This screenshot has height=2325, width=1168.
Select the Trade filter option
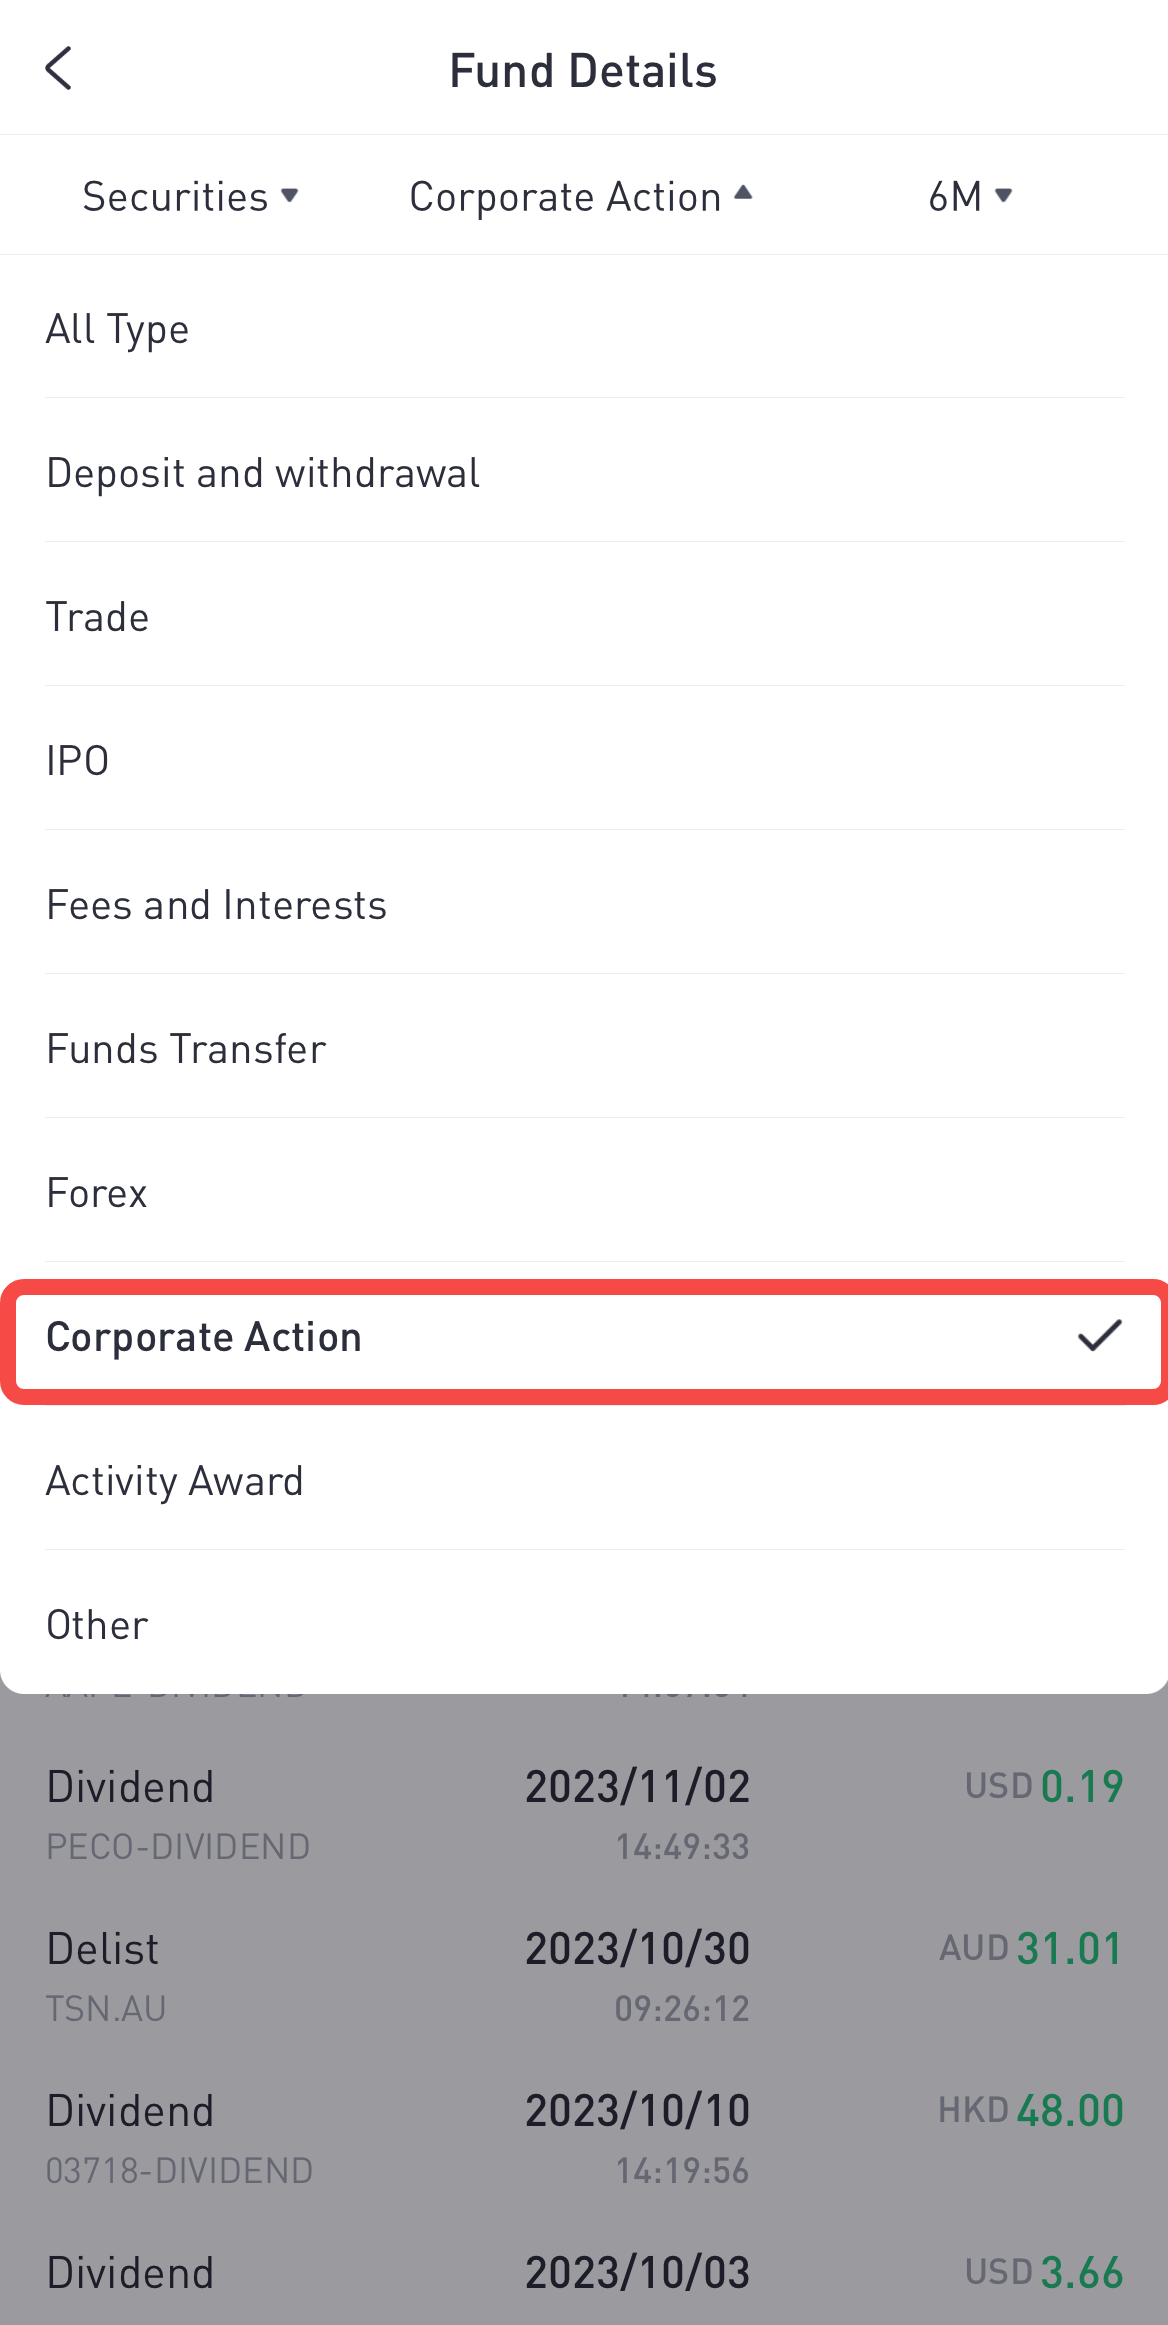tap(585, 616)
